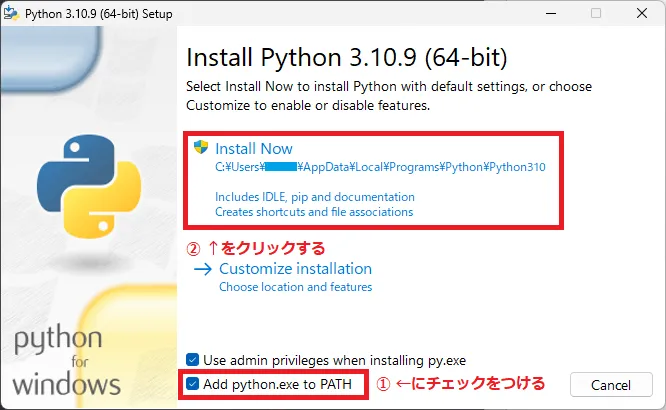
Task: Click the arrow icon beside Customize installation
Action: [203, 269]
